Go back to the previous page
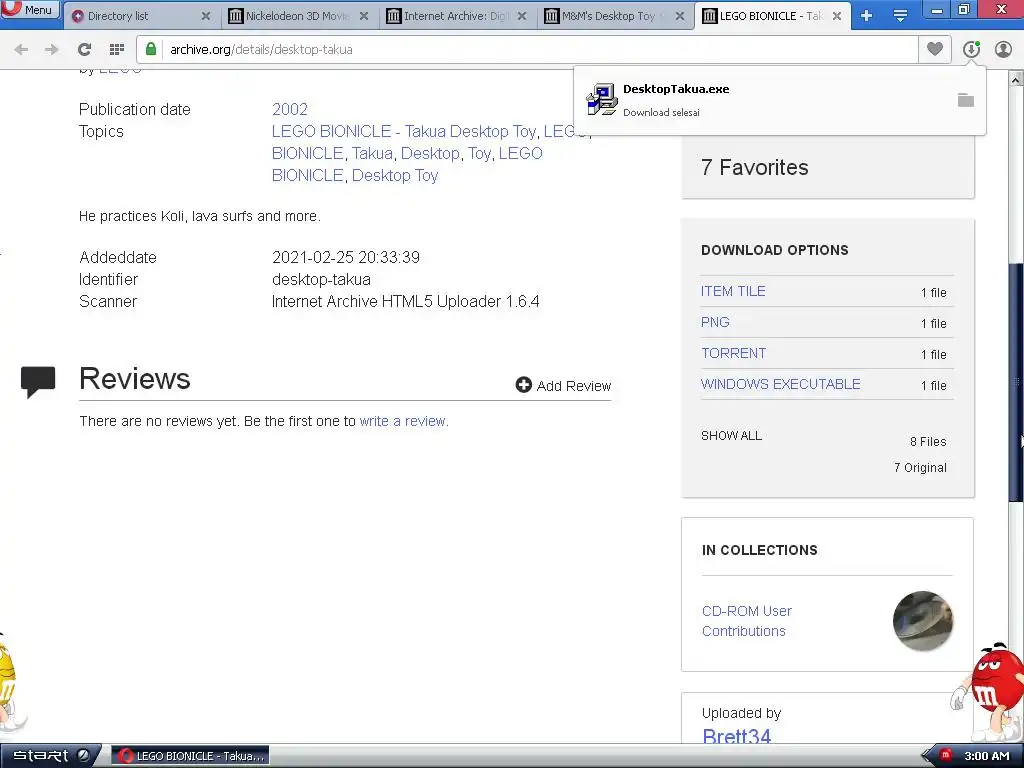Screen dimensions: 1024x768 21,49
